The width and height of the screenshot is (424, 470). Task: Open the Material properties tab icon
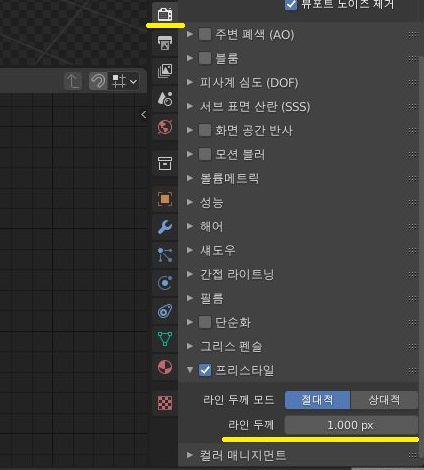pyautogui.click(x=165, y=367)
